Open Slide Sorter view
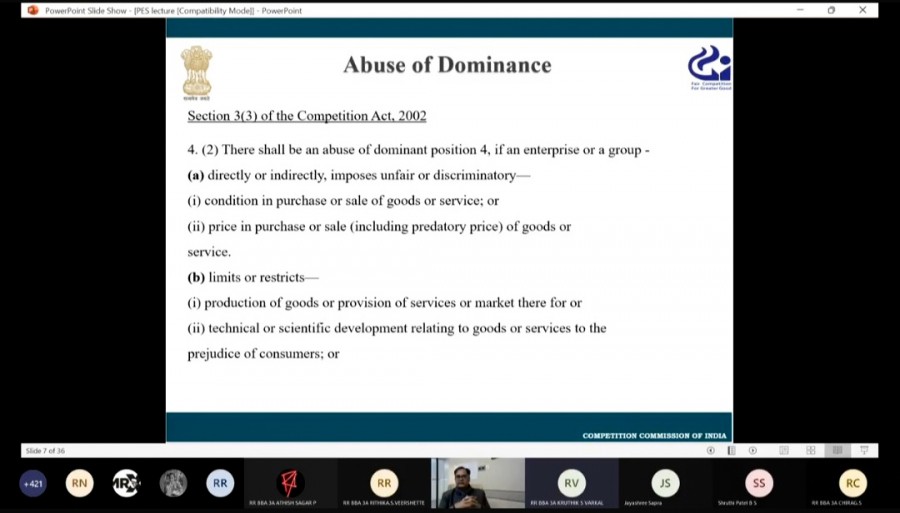 (x=811, y=450)
